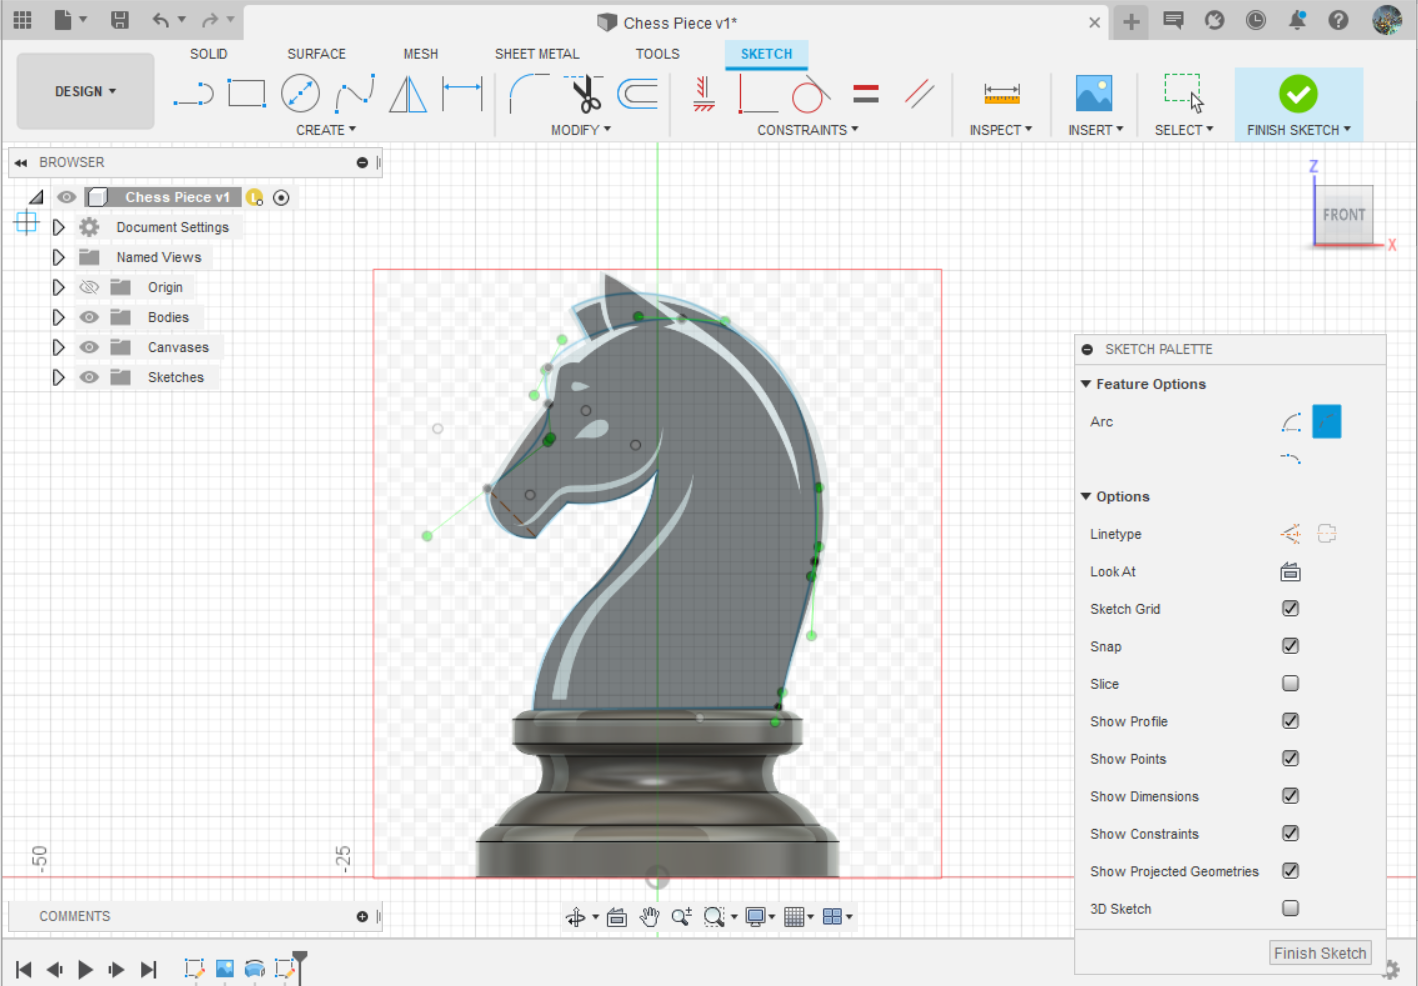
Task: Select the Fillet tool
Action: [528, 94]
